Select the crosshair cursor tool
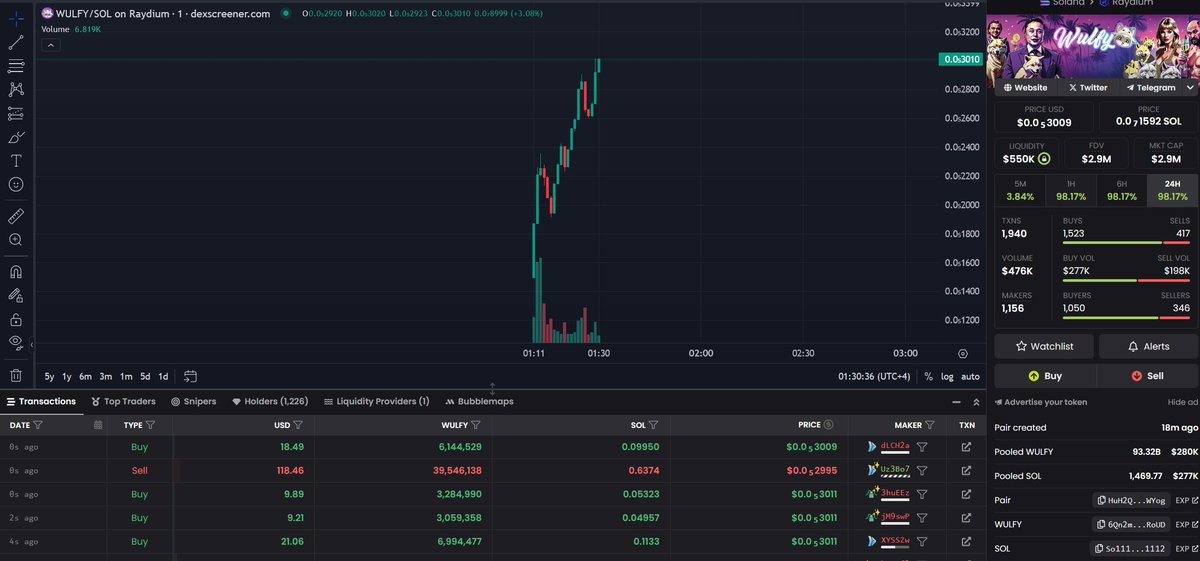Screen dimensions: 1200x561 (x=16, y=19)
